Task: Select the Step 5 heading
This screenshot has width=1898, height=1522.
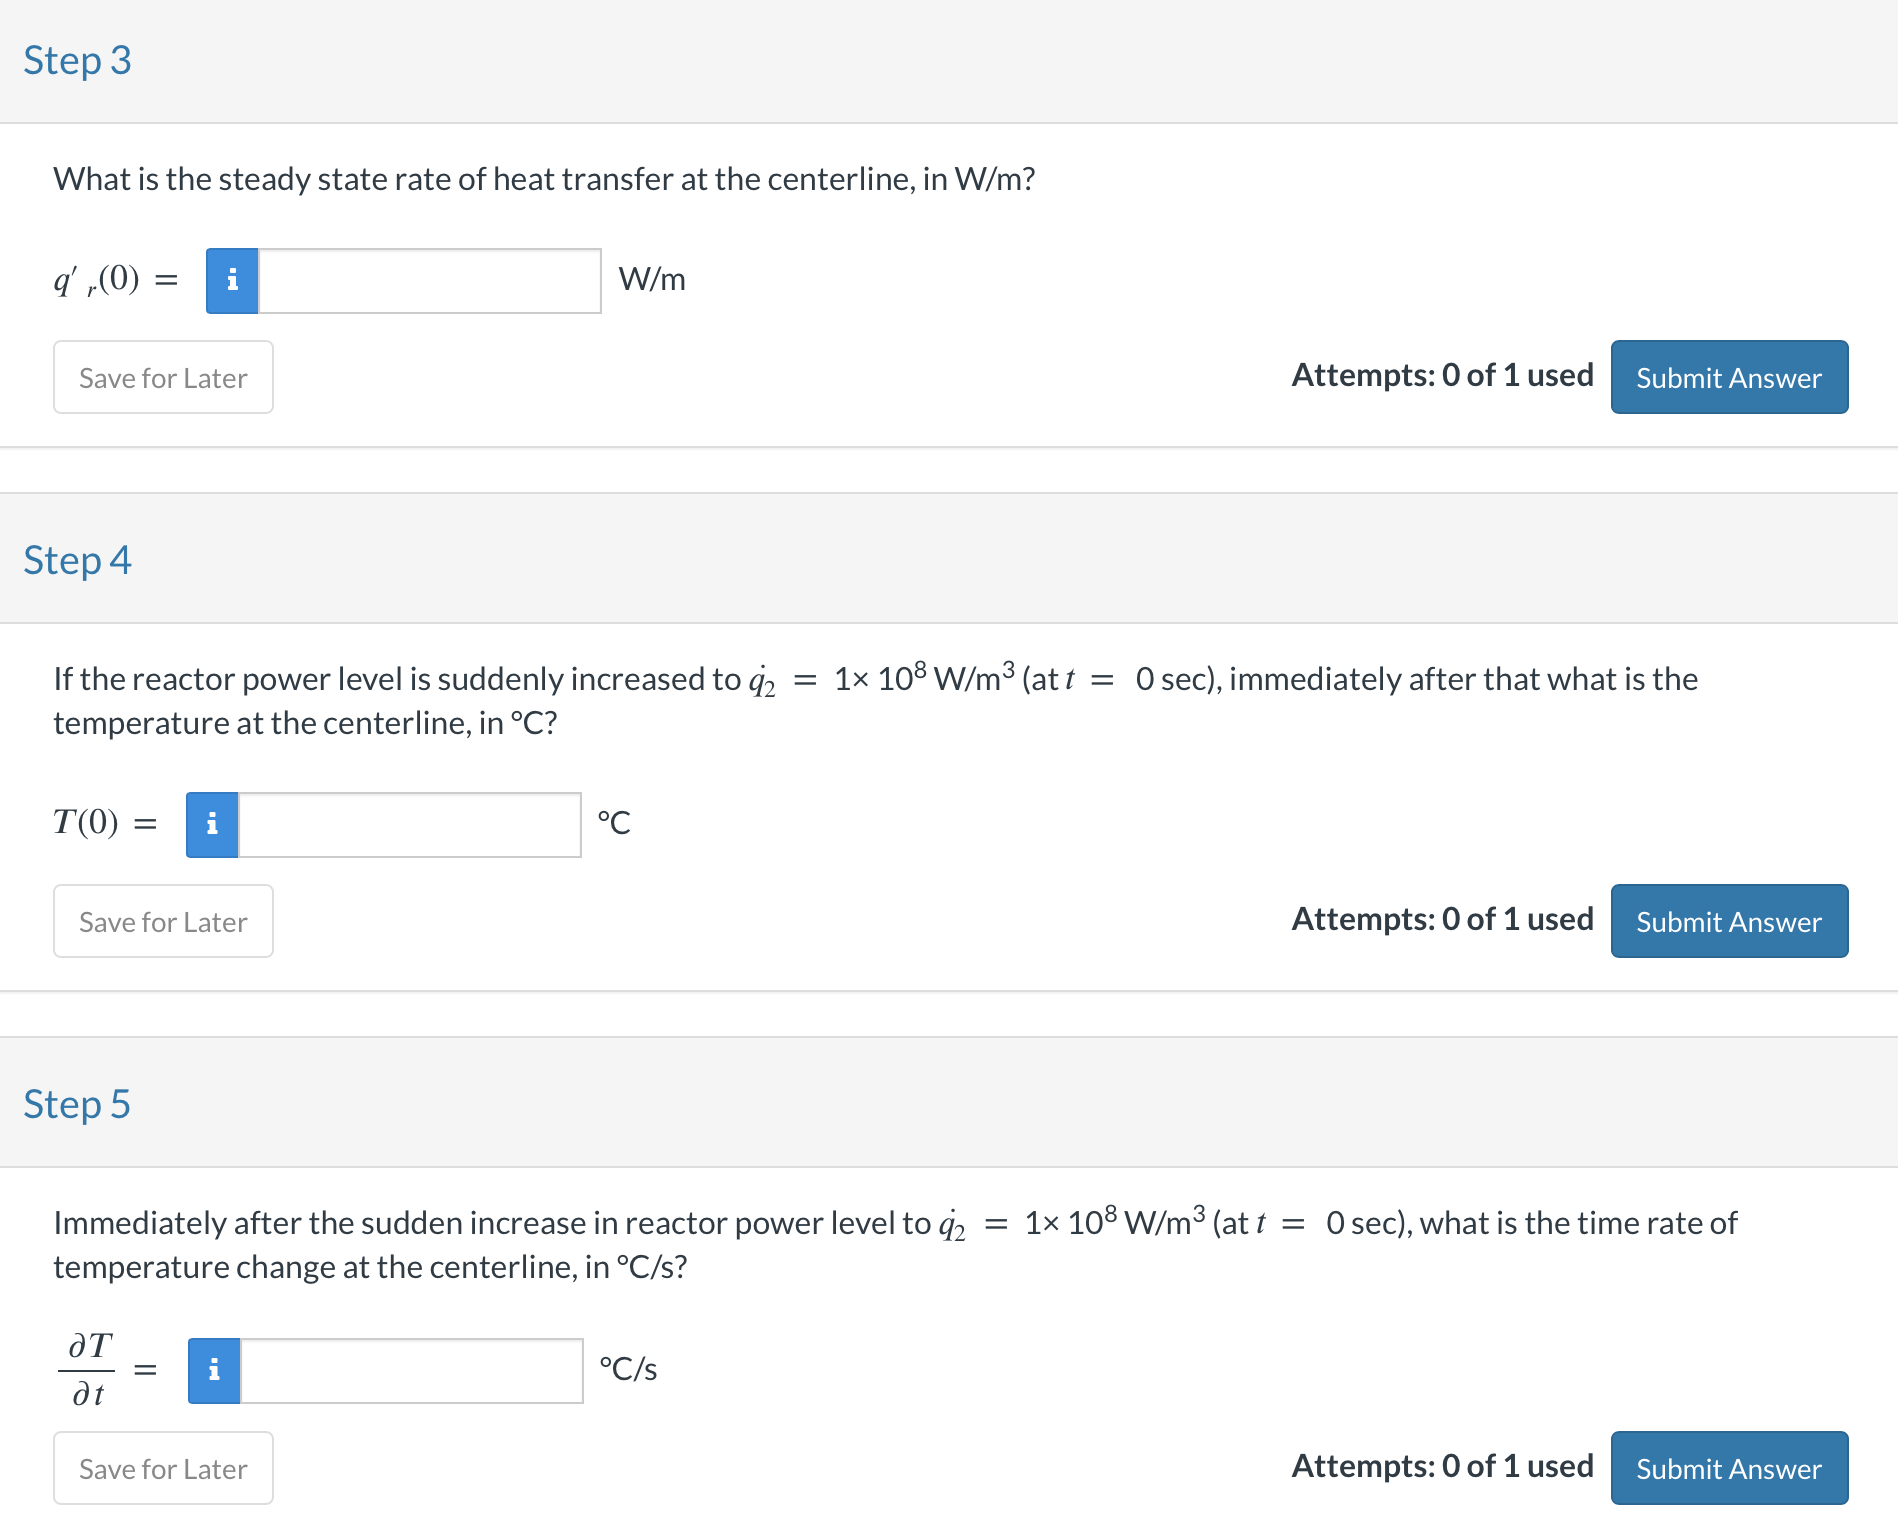Action: click(77, 1105)
